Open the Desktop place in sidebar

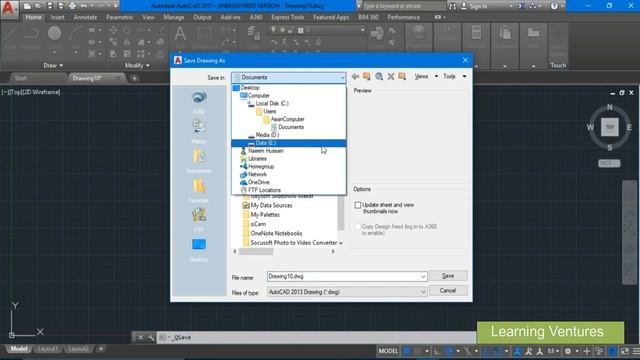point(199,250)
